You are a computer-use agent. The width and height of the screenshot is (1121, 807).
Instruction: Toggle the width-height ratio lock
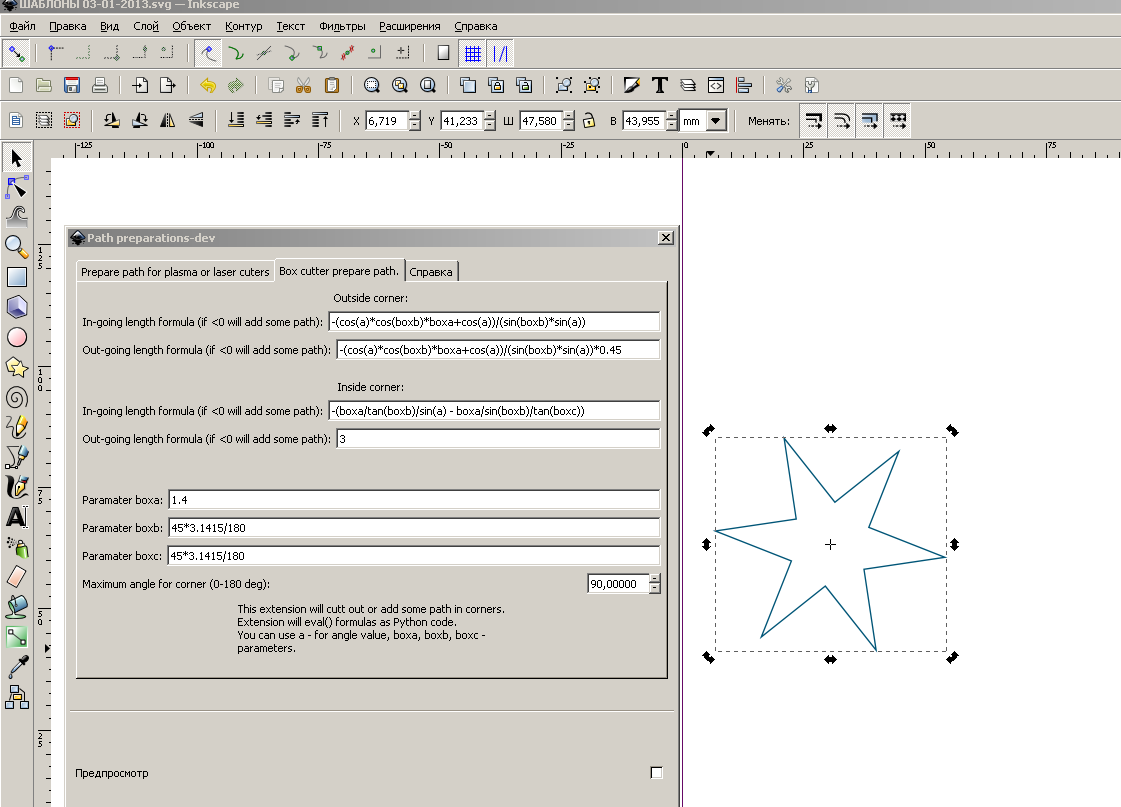point(590,121)
